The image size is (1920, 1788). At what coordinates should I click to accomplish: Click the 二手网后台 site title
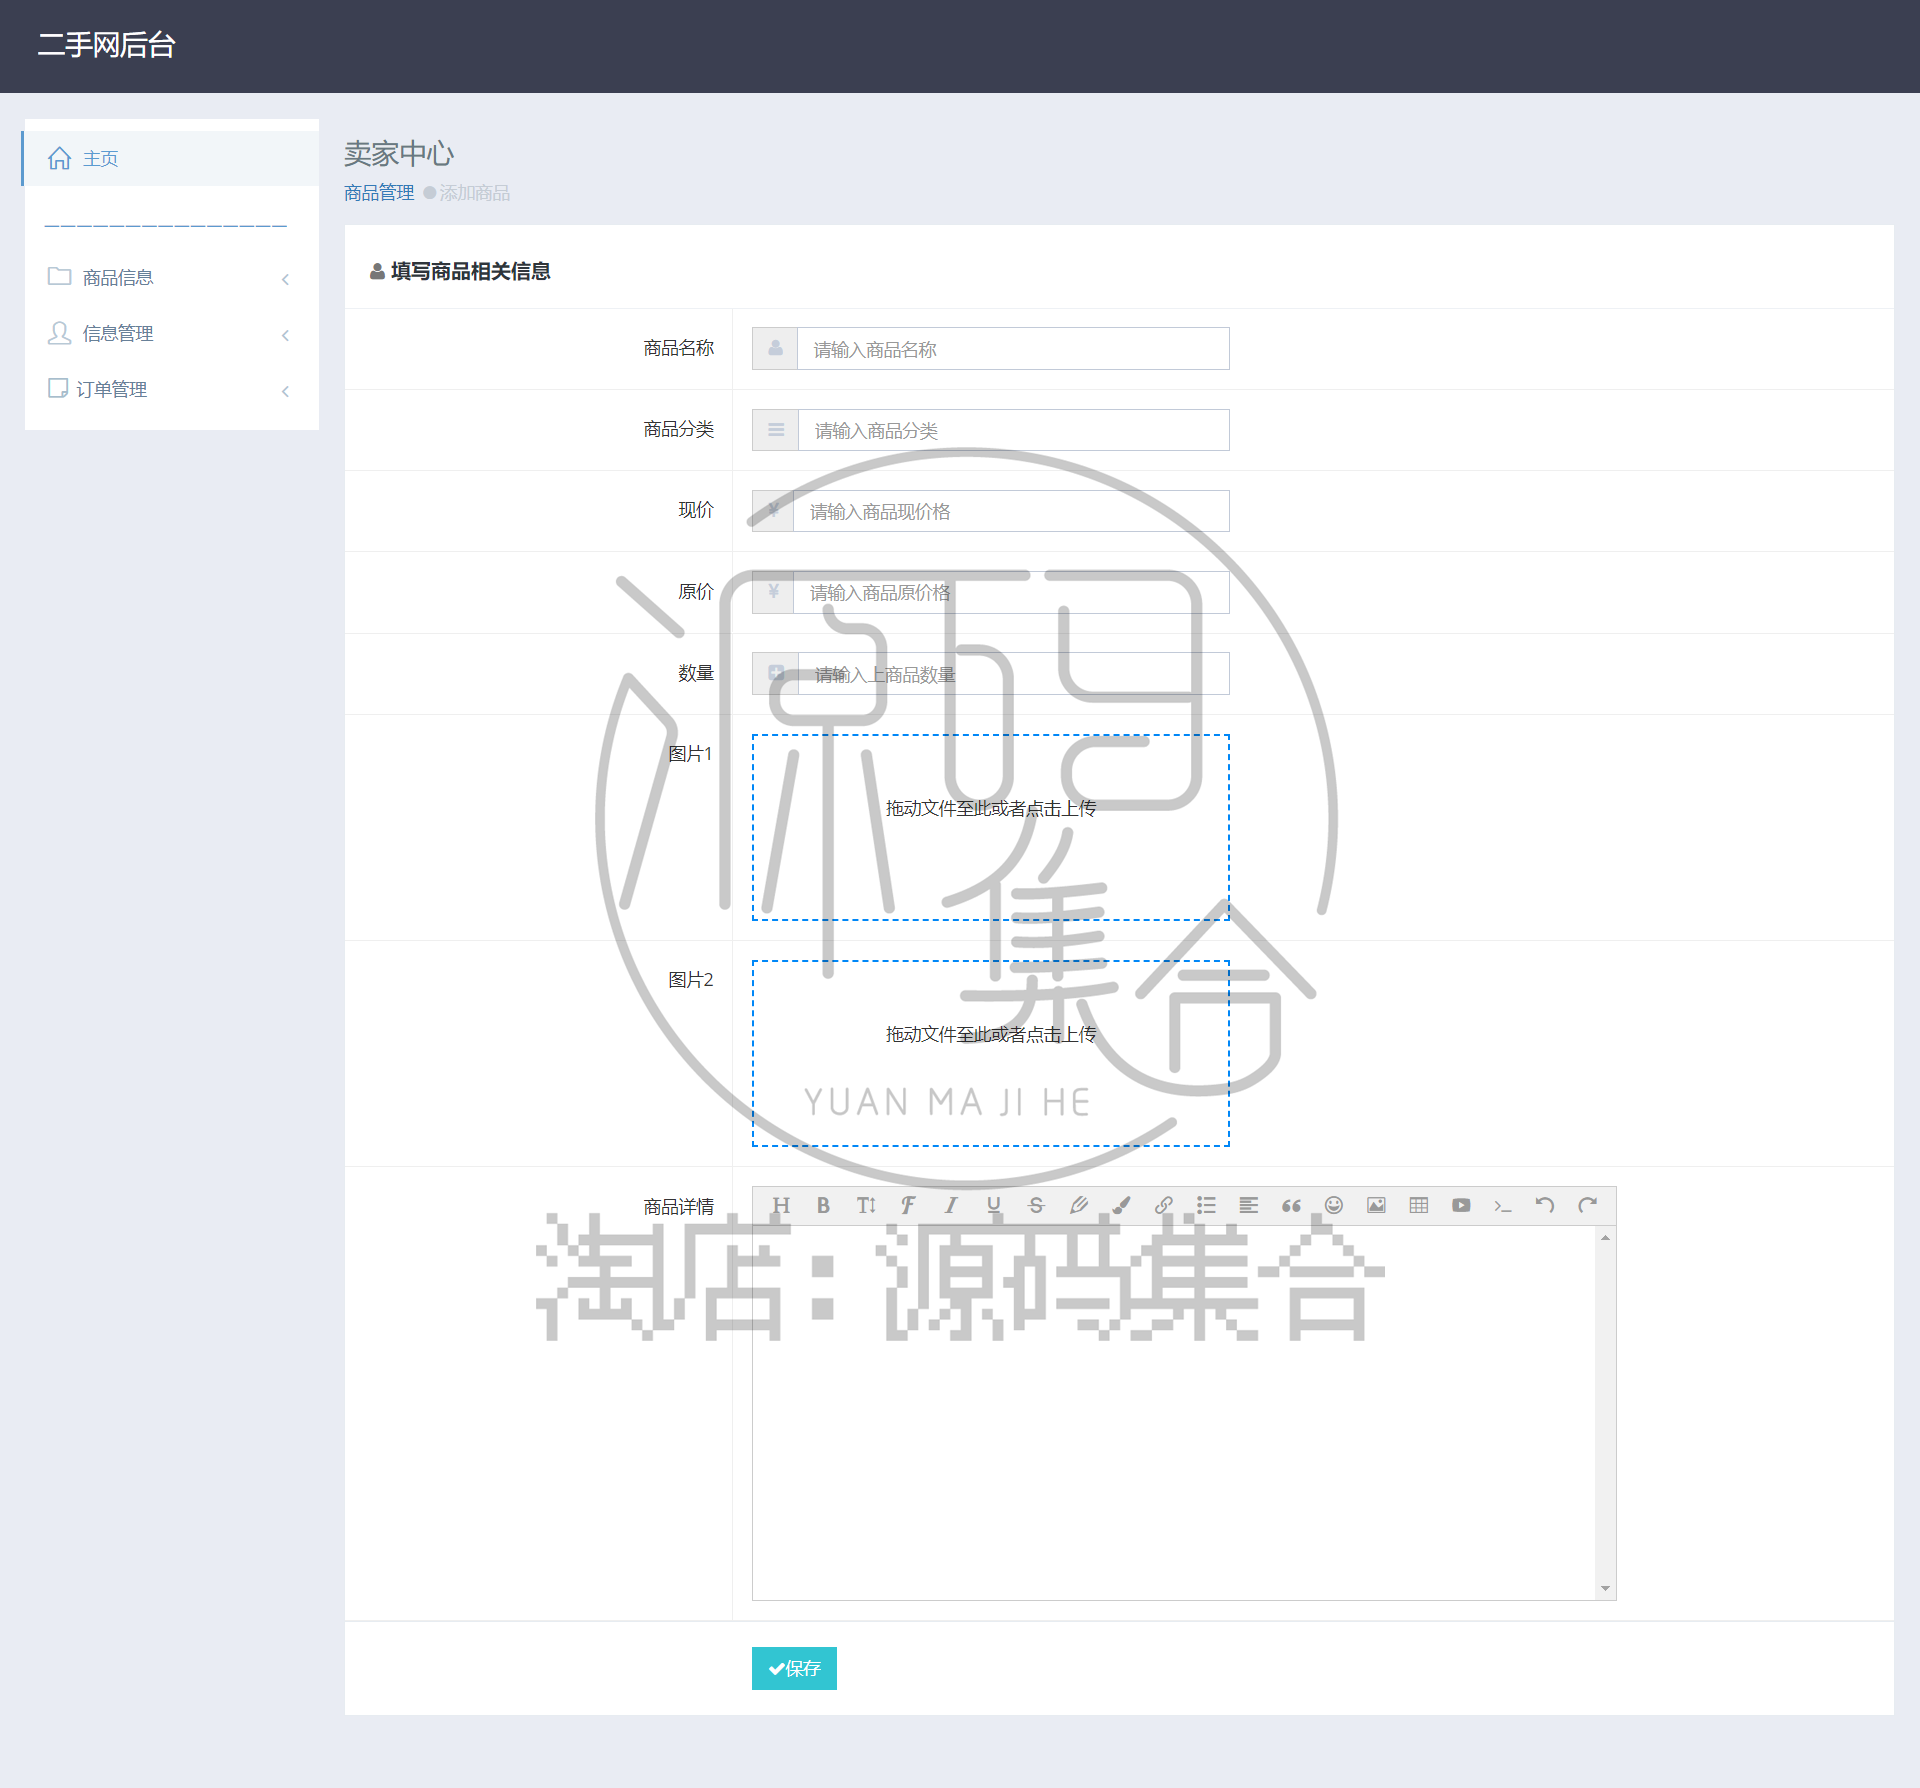(107, 45)
